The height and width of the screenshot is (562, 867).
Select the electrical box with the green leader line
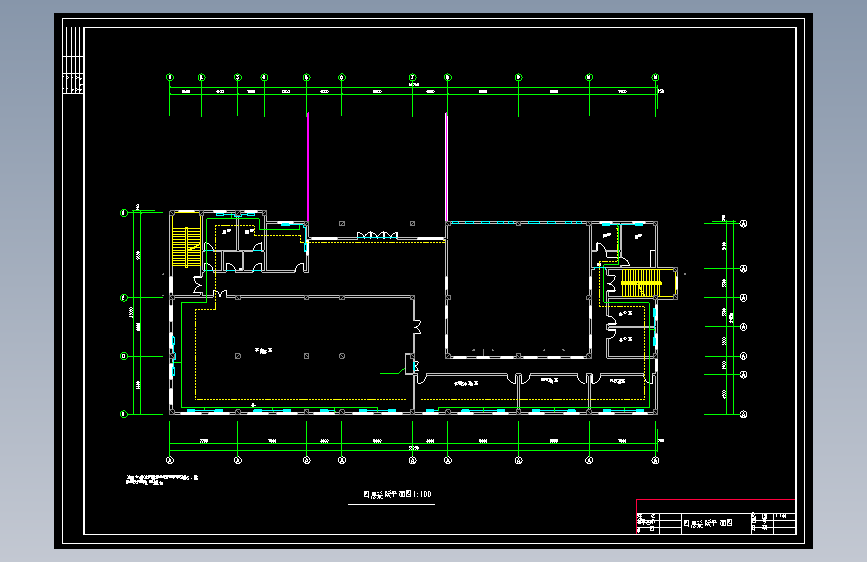[410, 364]
